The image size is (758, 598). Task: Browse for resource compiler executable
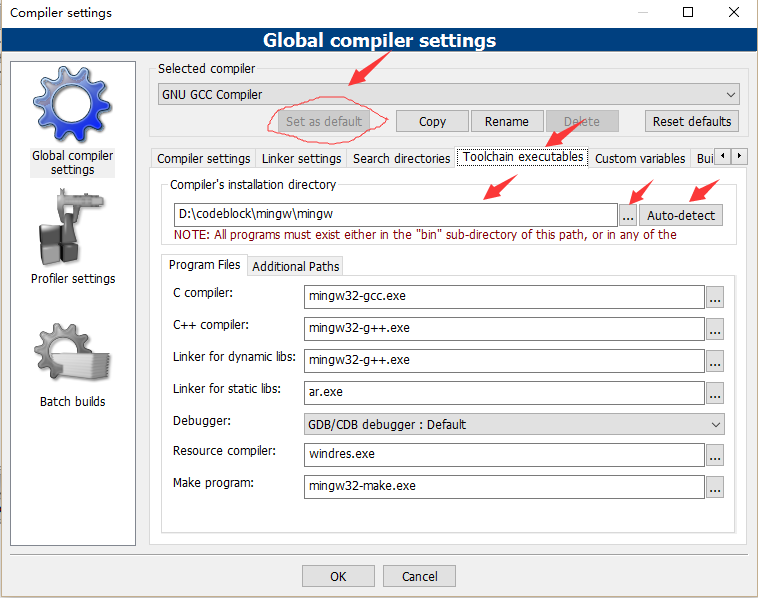point(715,454)
